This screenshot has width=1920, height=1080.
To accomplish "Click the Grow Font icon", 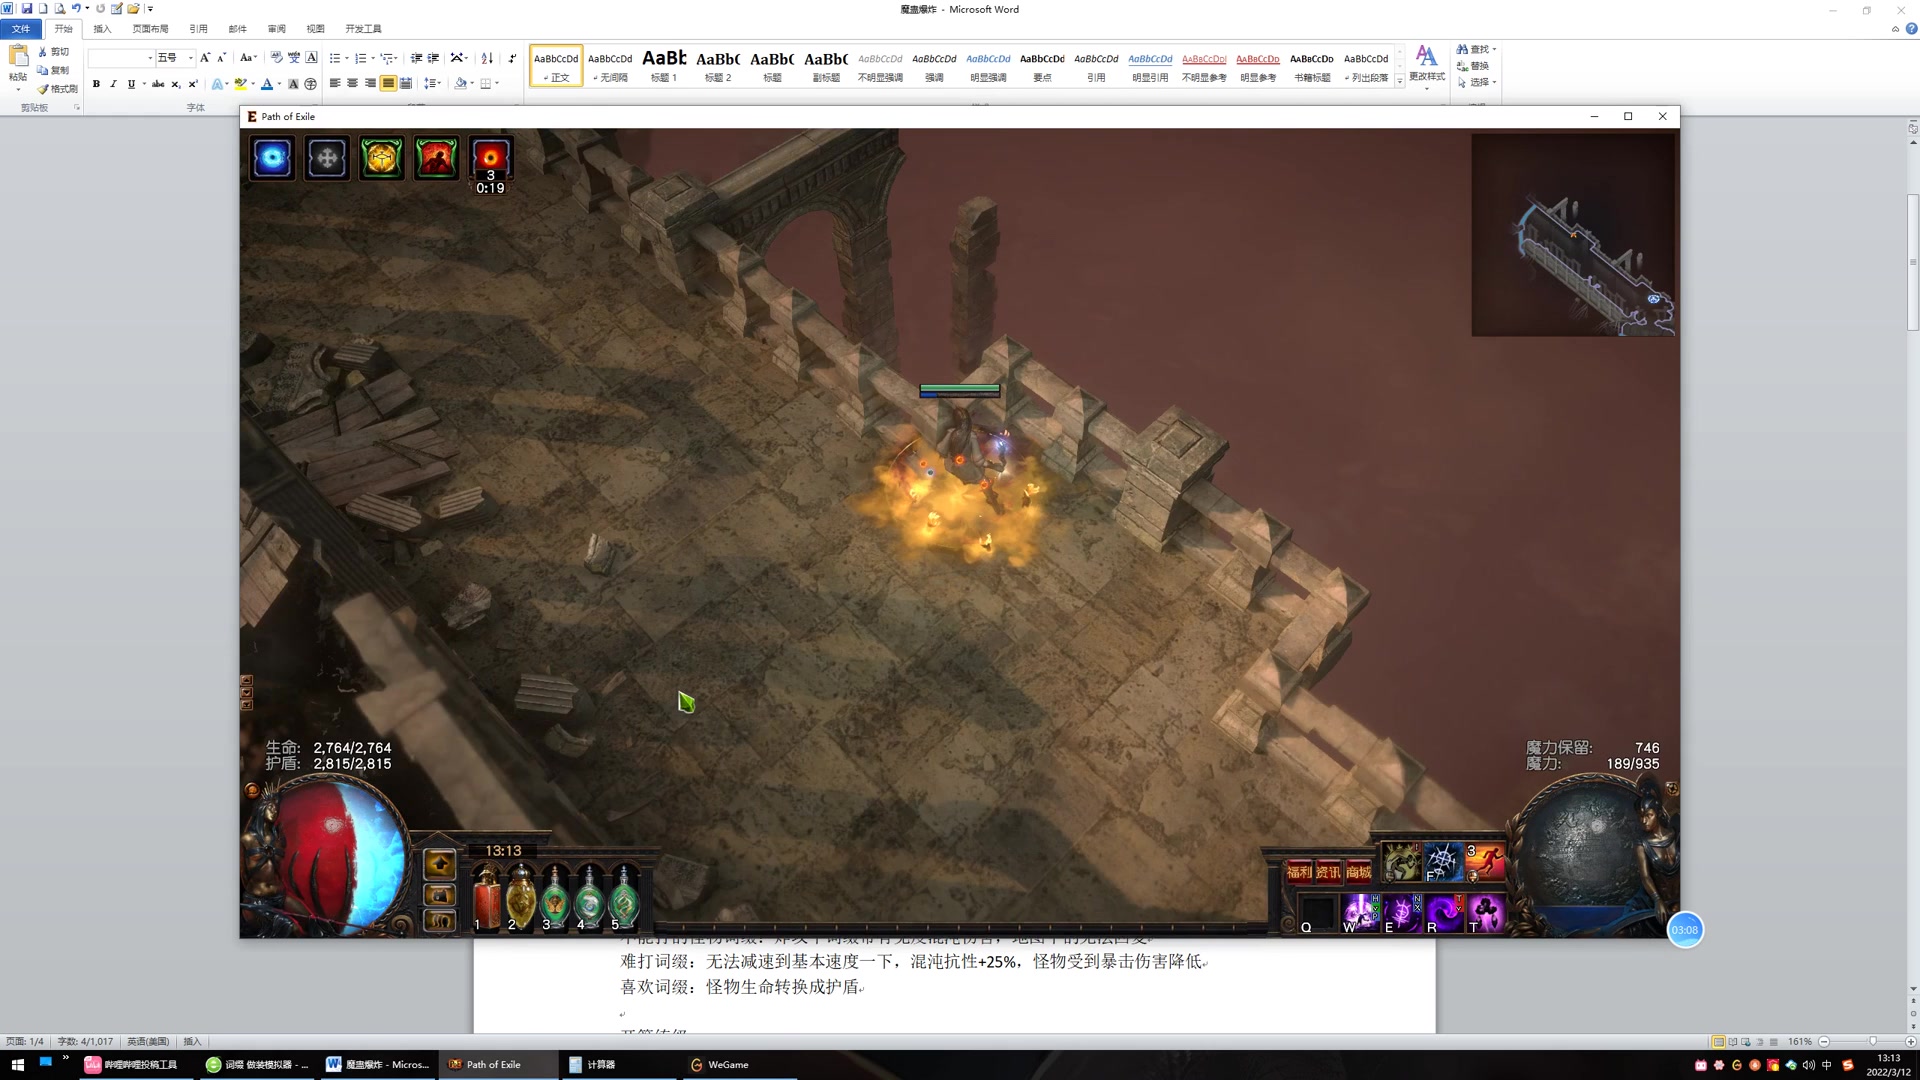I will click(205, 58).
